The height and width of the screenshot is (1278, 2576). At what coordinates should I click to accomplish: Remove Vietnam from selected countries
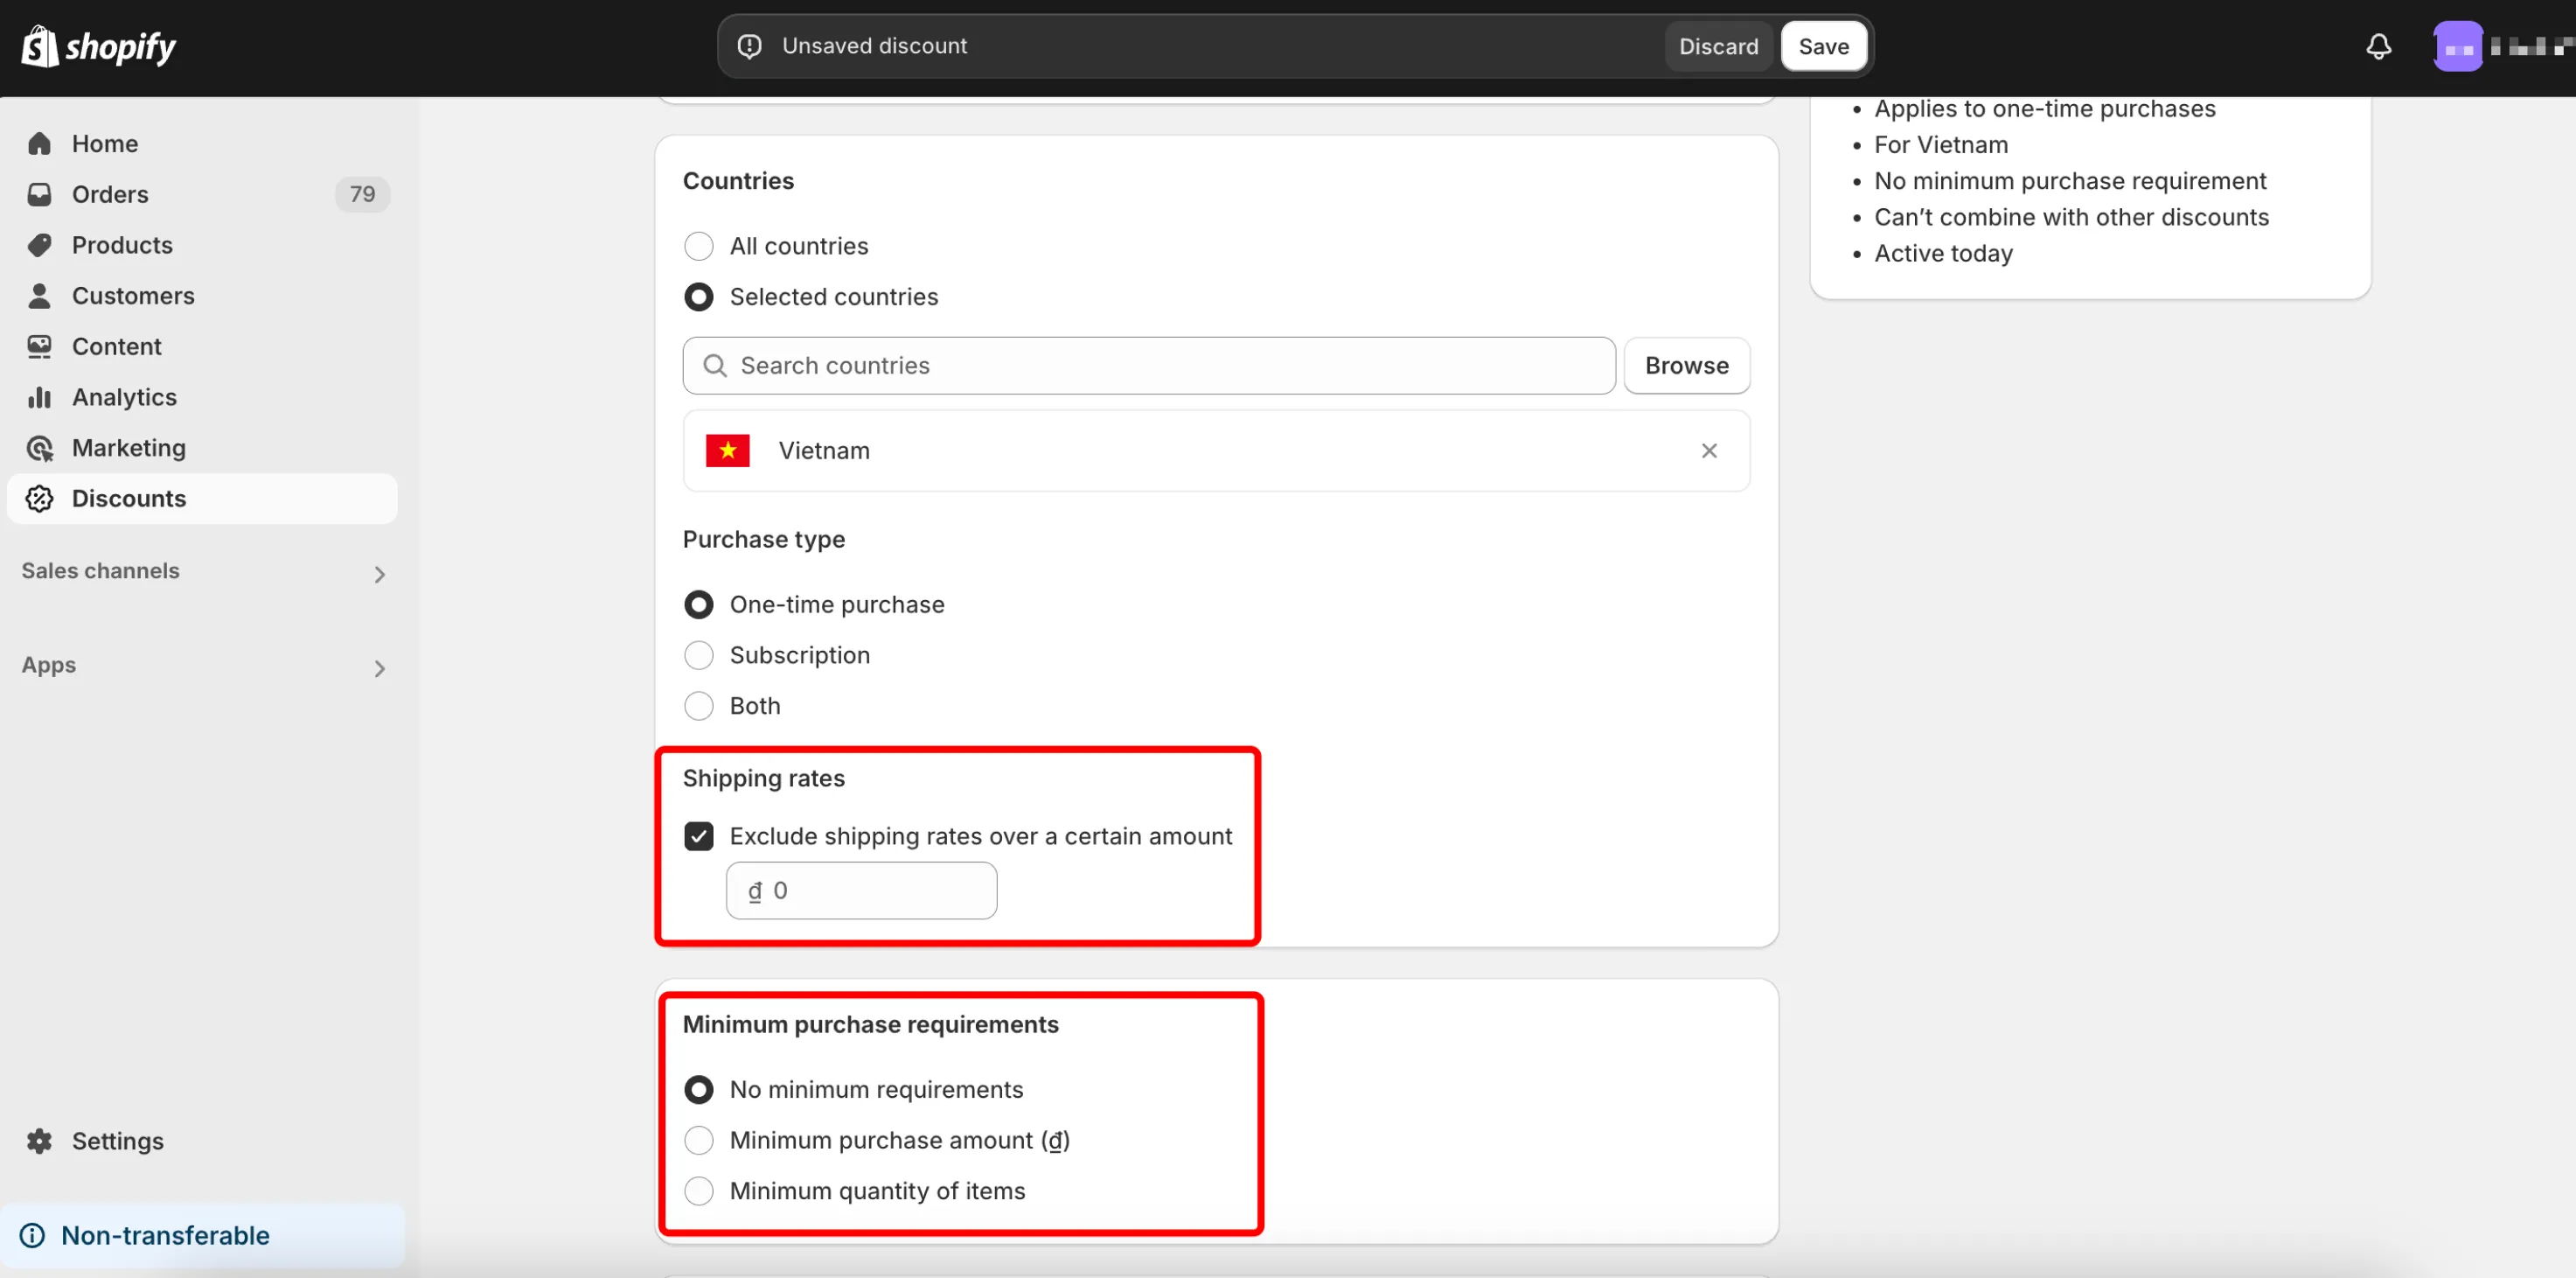1709,451
